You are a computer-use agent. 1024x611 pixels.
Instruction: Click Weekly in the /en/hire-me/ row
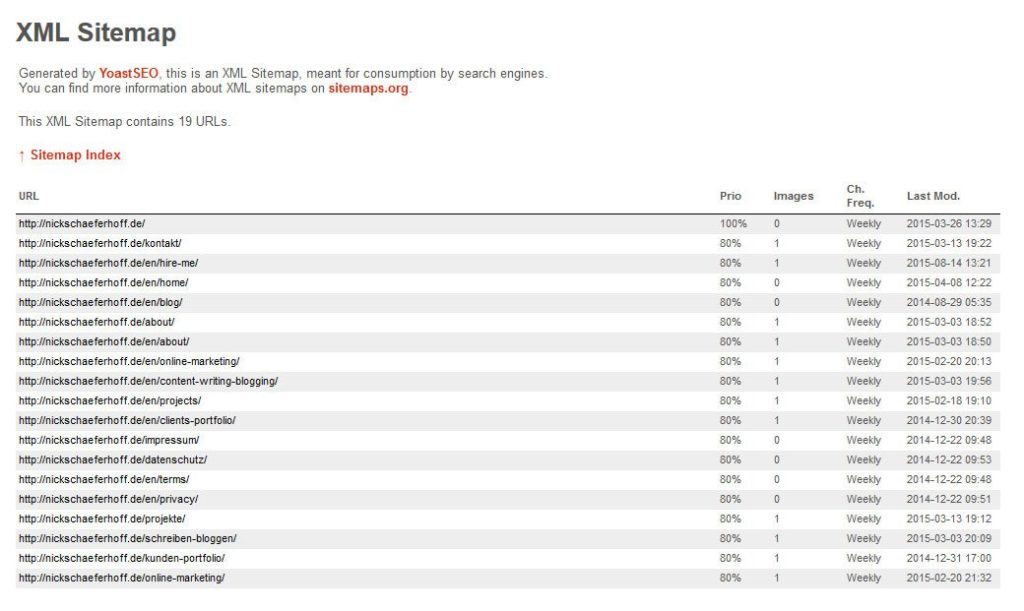click(x=863, y=263)
